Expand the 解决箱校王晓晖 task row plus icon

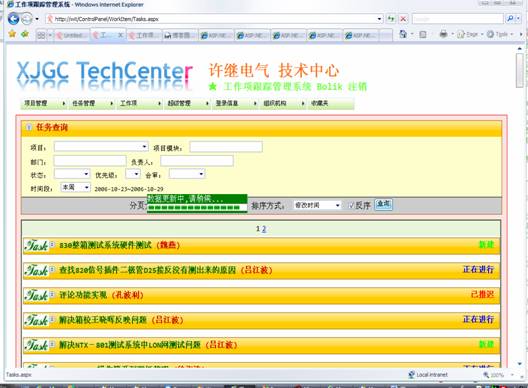click(53, 319)
